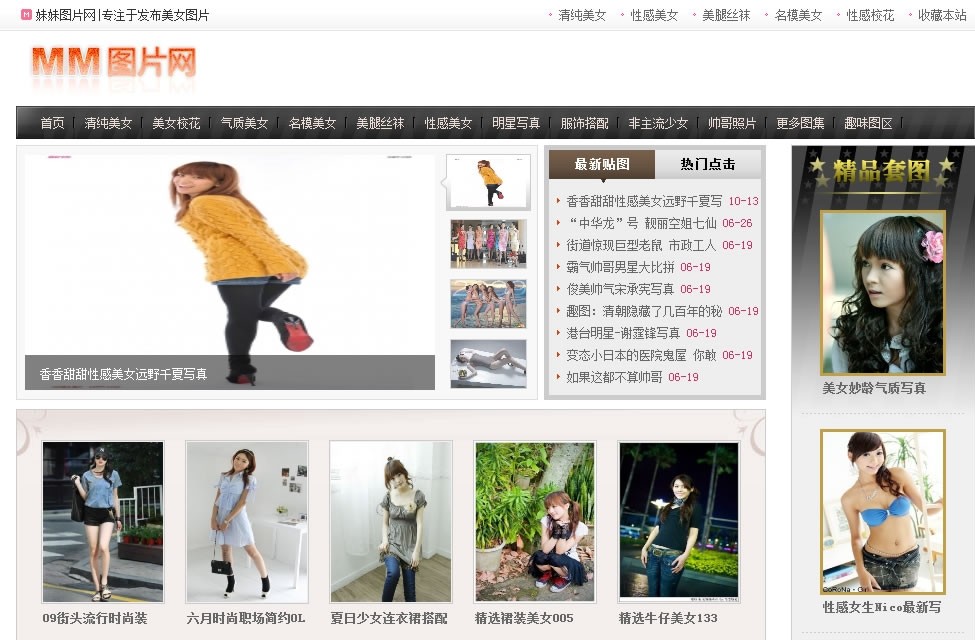Viewport: 975px width, 640px height.
Task: Open the 趣味图区 navigation section
Action: coord(868,122)
